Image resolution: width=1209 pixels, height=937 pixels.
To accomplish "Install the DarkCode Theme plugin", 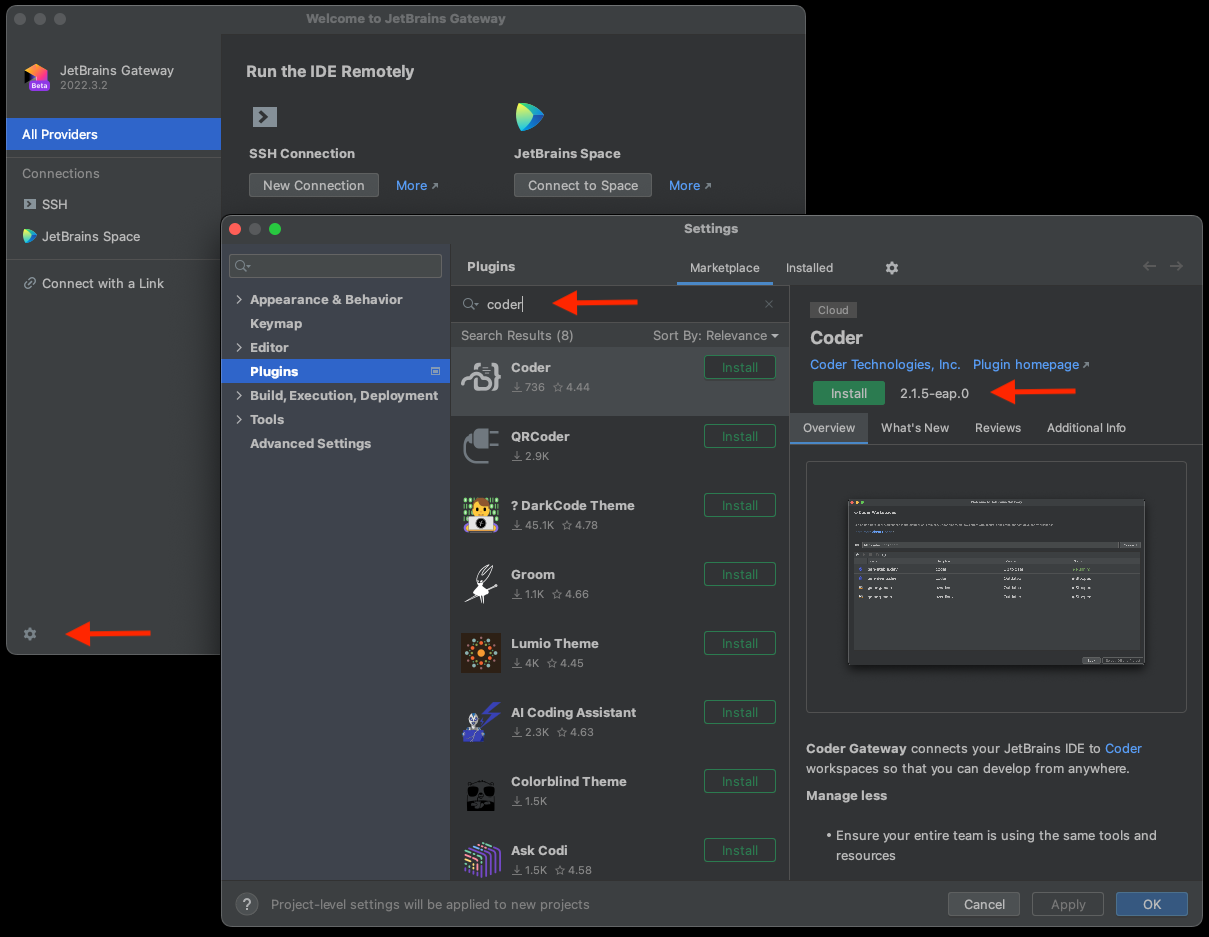I will pos(740,505).
